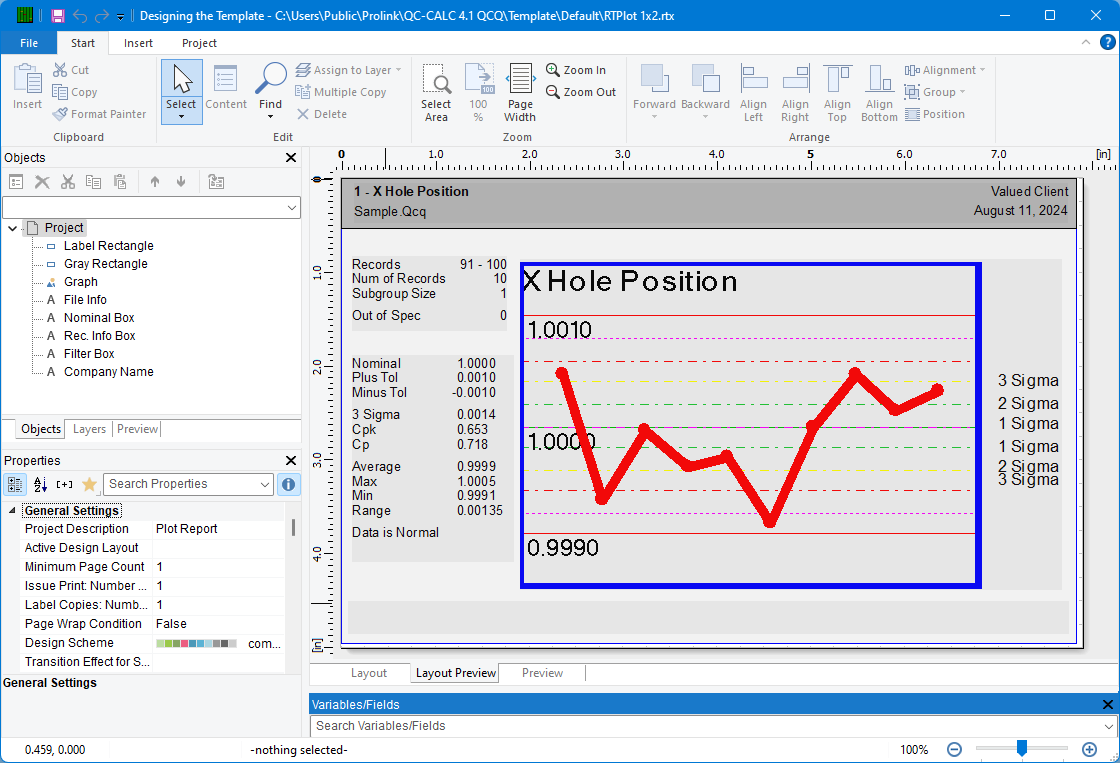1120x763 pixels.
Task: Toggle the Select tool in Edit group
Action: coord(181,88)
